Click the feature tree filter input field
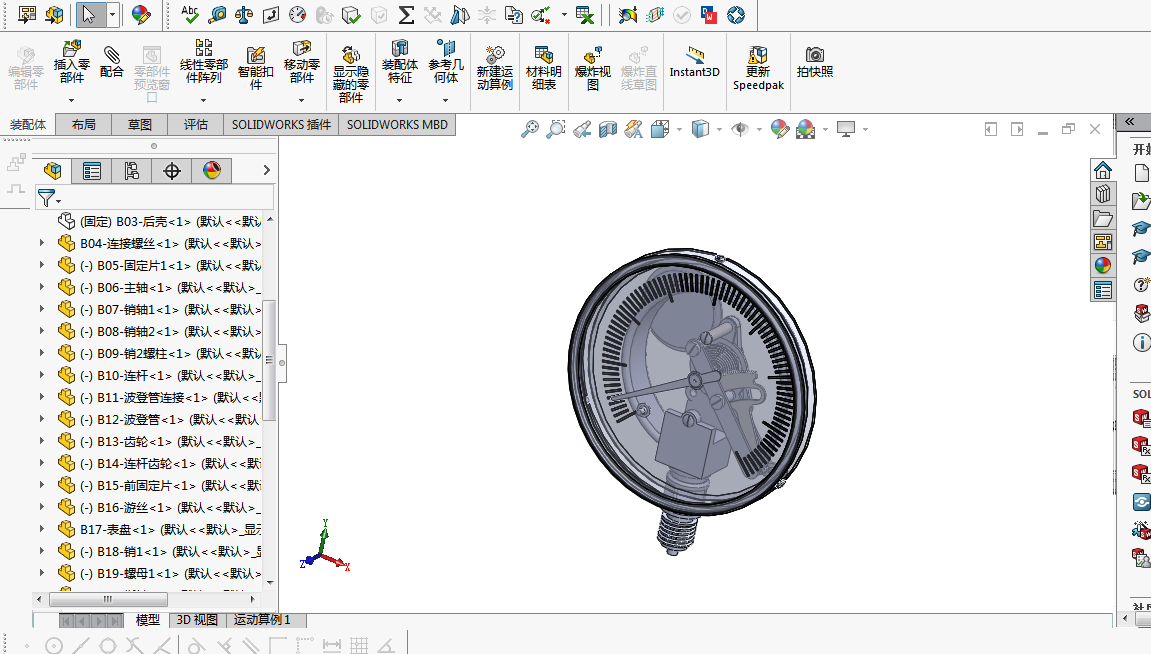1151x654 pixels. [x=167, y=197]
